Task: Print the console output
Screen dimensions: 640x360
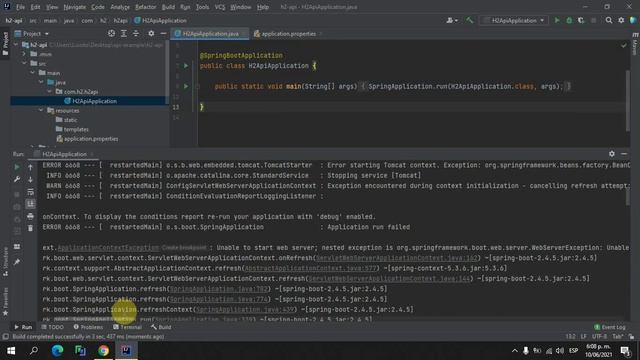Action: coord(30,216)
